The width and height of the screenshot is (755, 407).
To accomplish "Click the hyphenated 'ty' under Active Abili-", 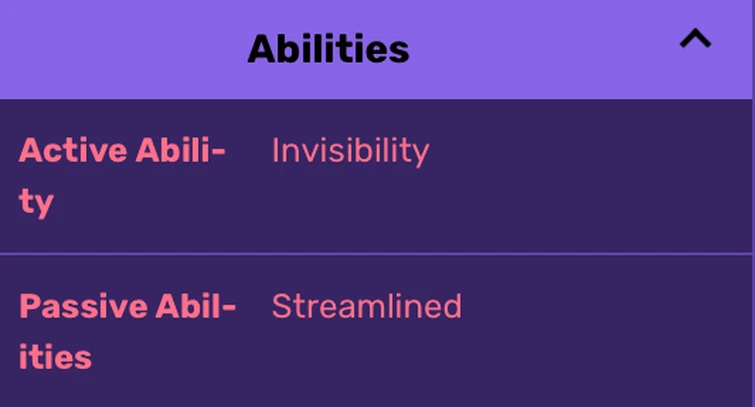I will [x=36, y=203].
